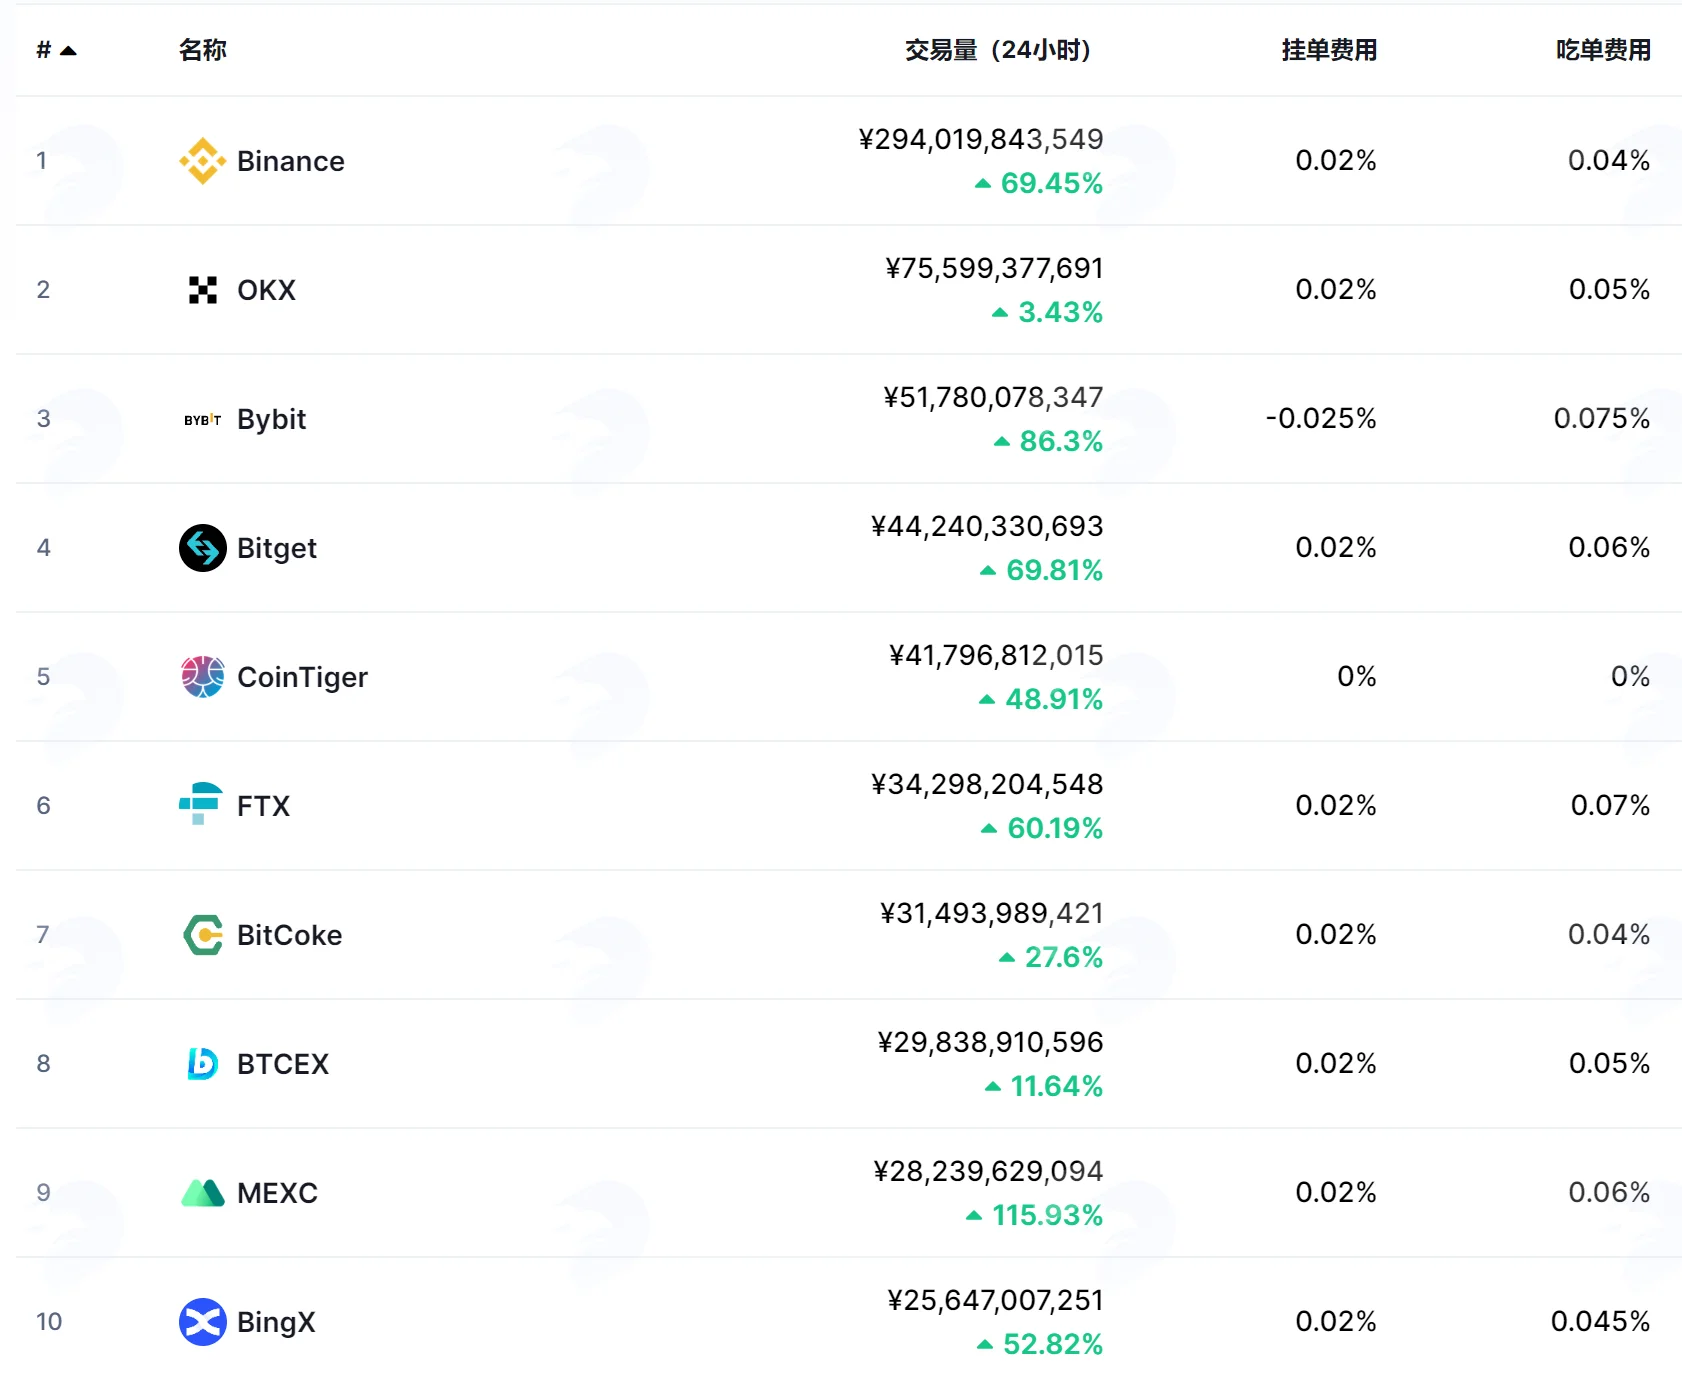Select OKX volume ¥75,599,377,691

coord(994,268)
